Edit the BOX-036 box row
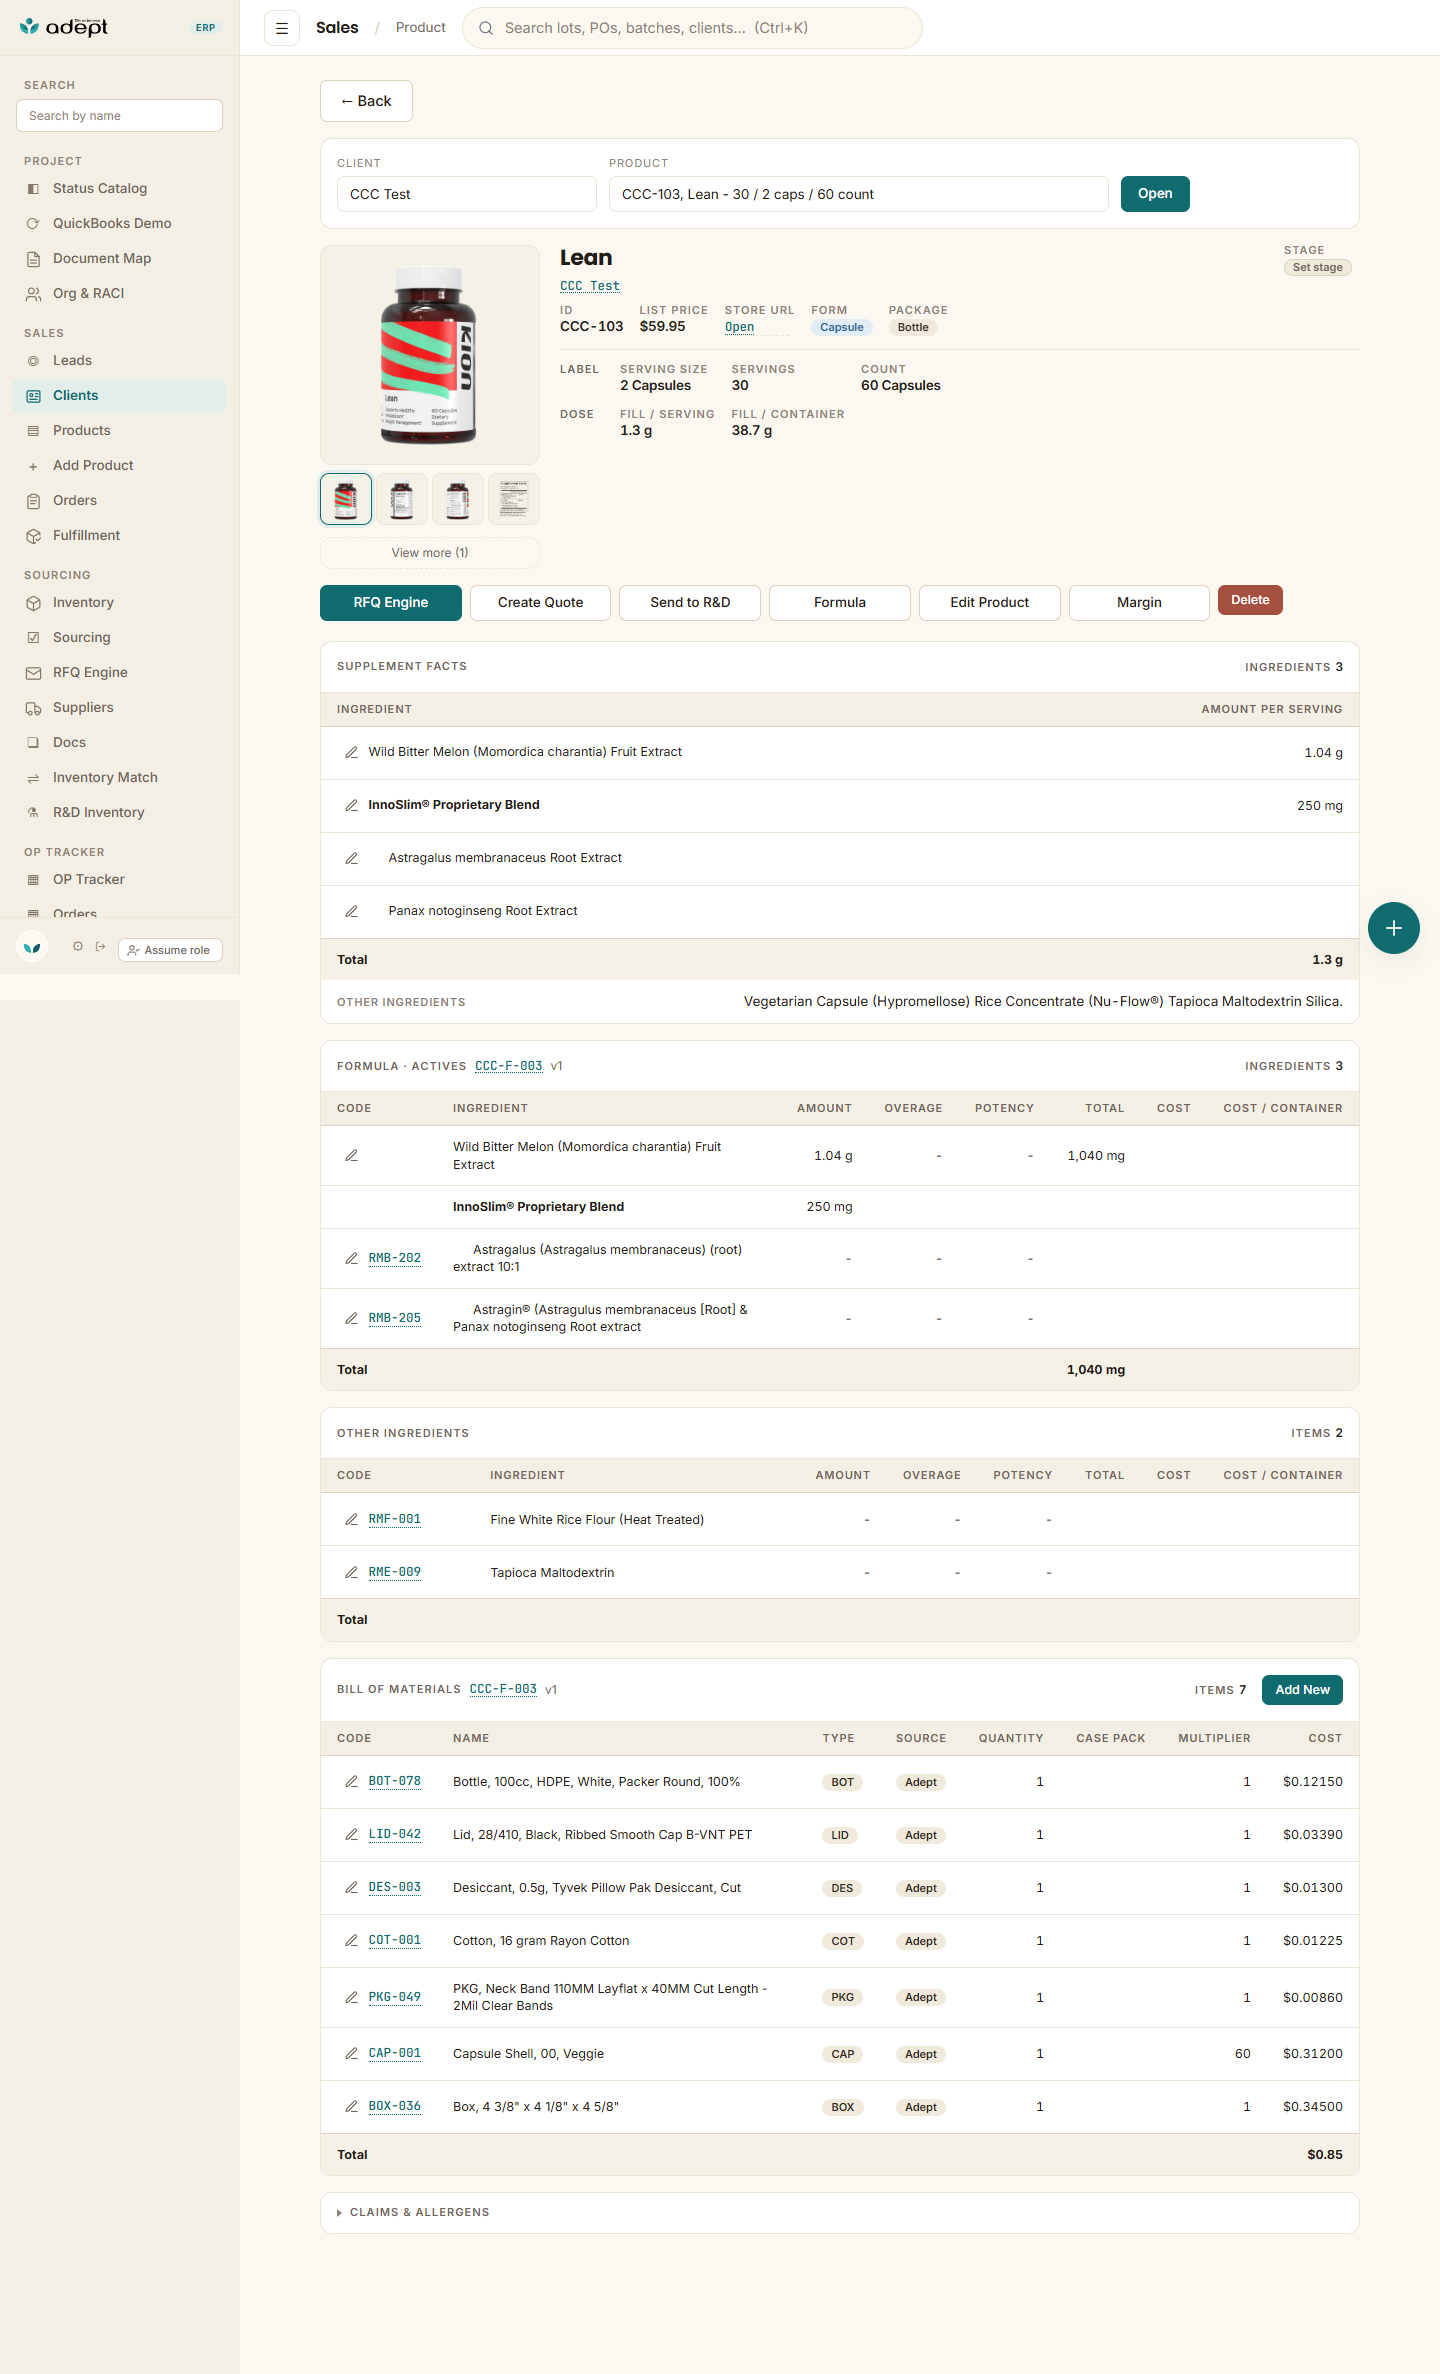Viewport: 1440px width, 2374px height. click(352, 2106)
